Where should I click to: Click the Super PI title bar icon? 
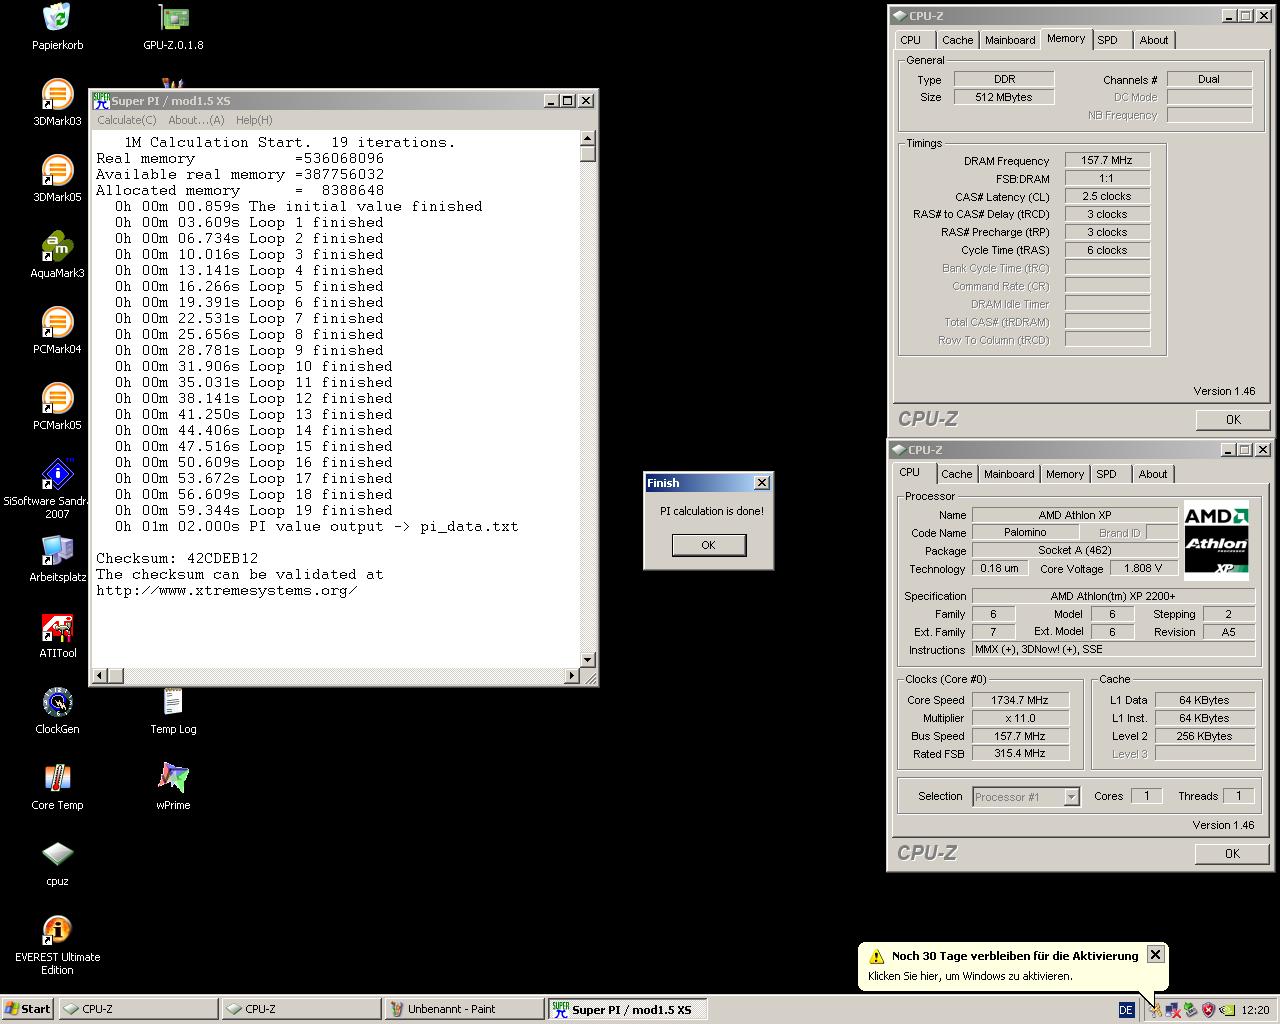point(100,100)
